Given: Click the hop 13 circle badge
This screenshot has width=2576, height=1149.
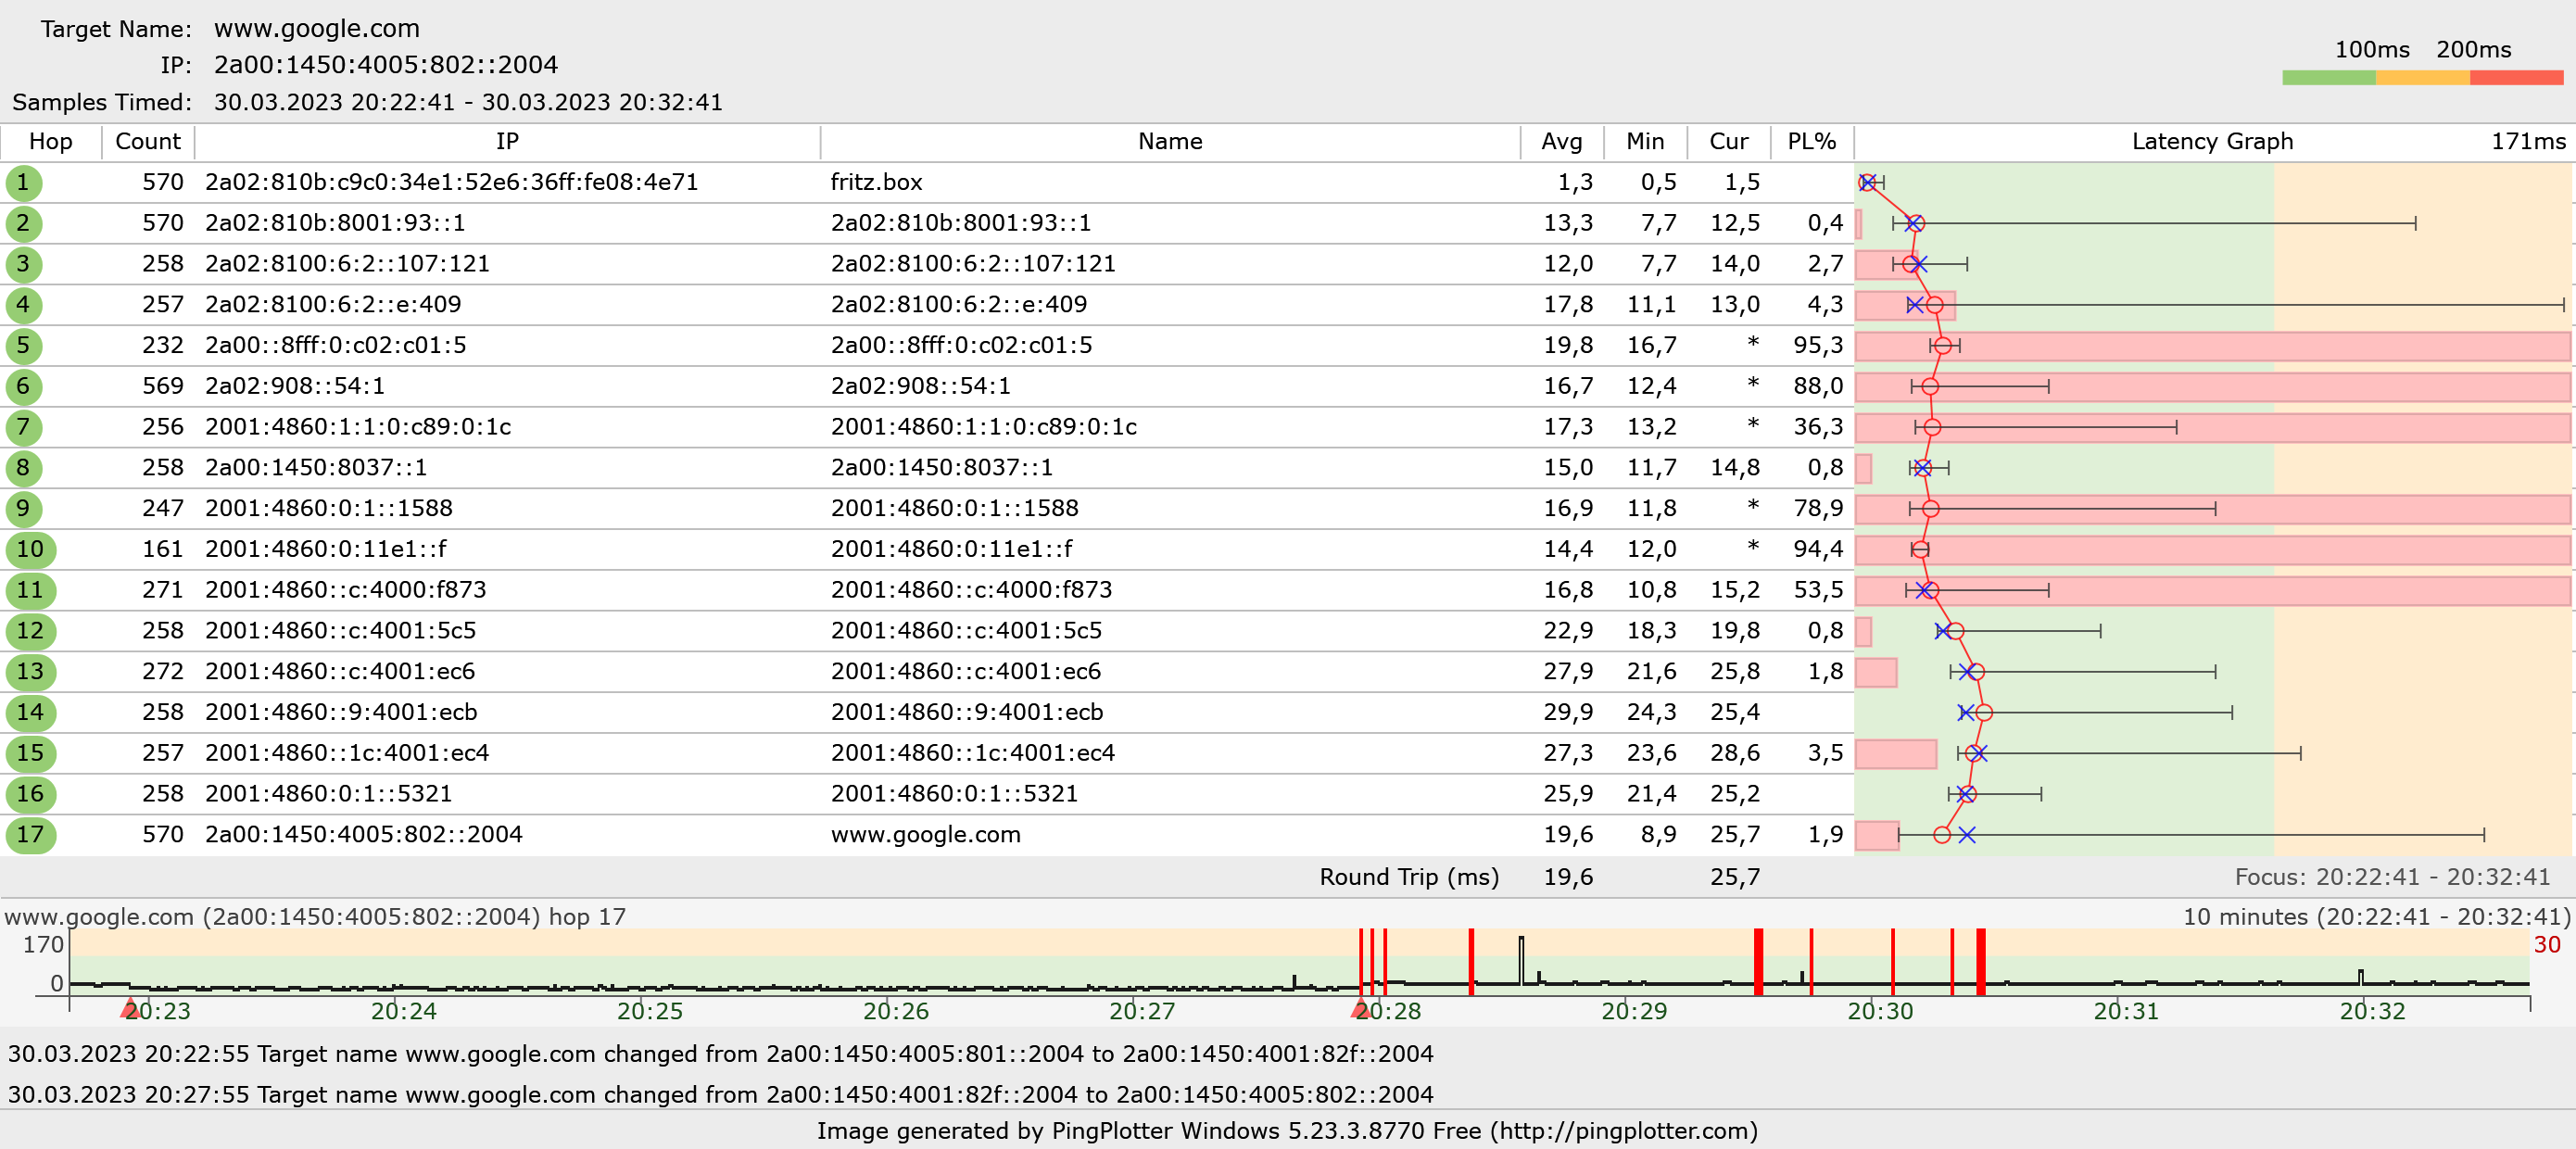Looking at the screenshot, I should [x=30, y=672].
